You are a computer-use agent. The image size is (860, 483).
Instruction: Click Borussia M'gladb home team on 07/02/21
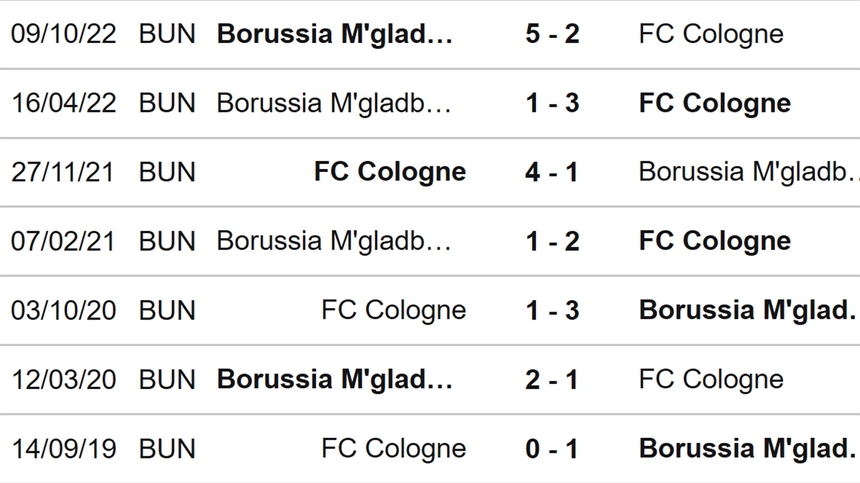335,241
